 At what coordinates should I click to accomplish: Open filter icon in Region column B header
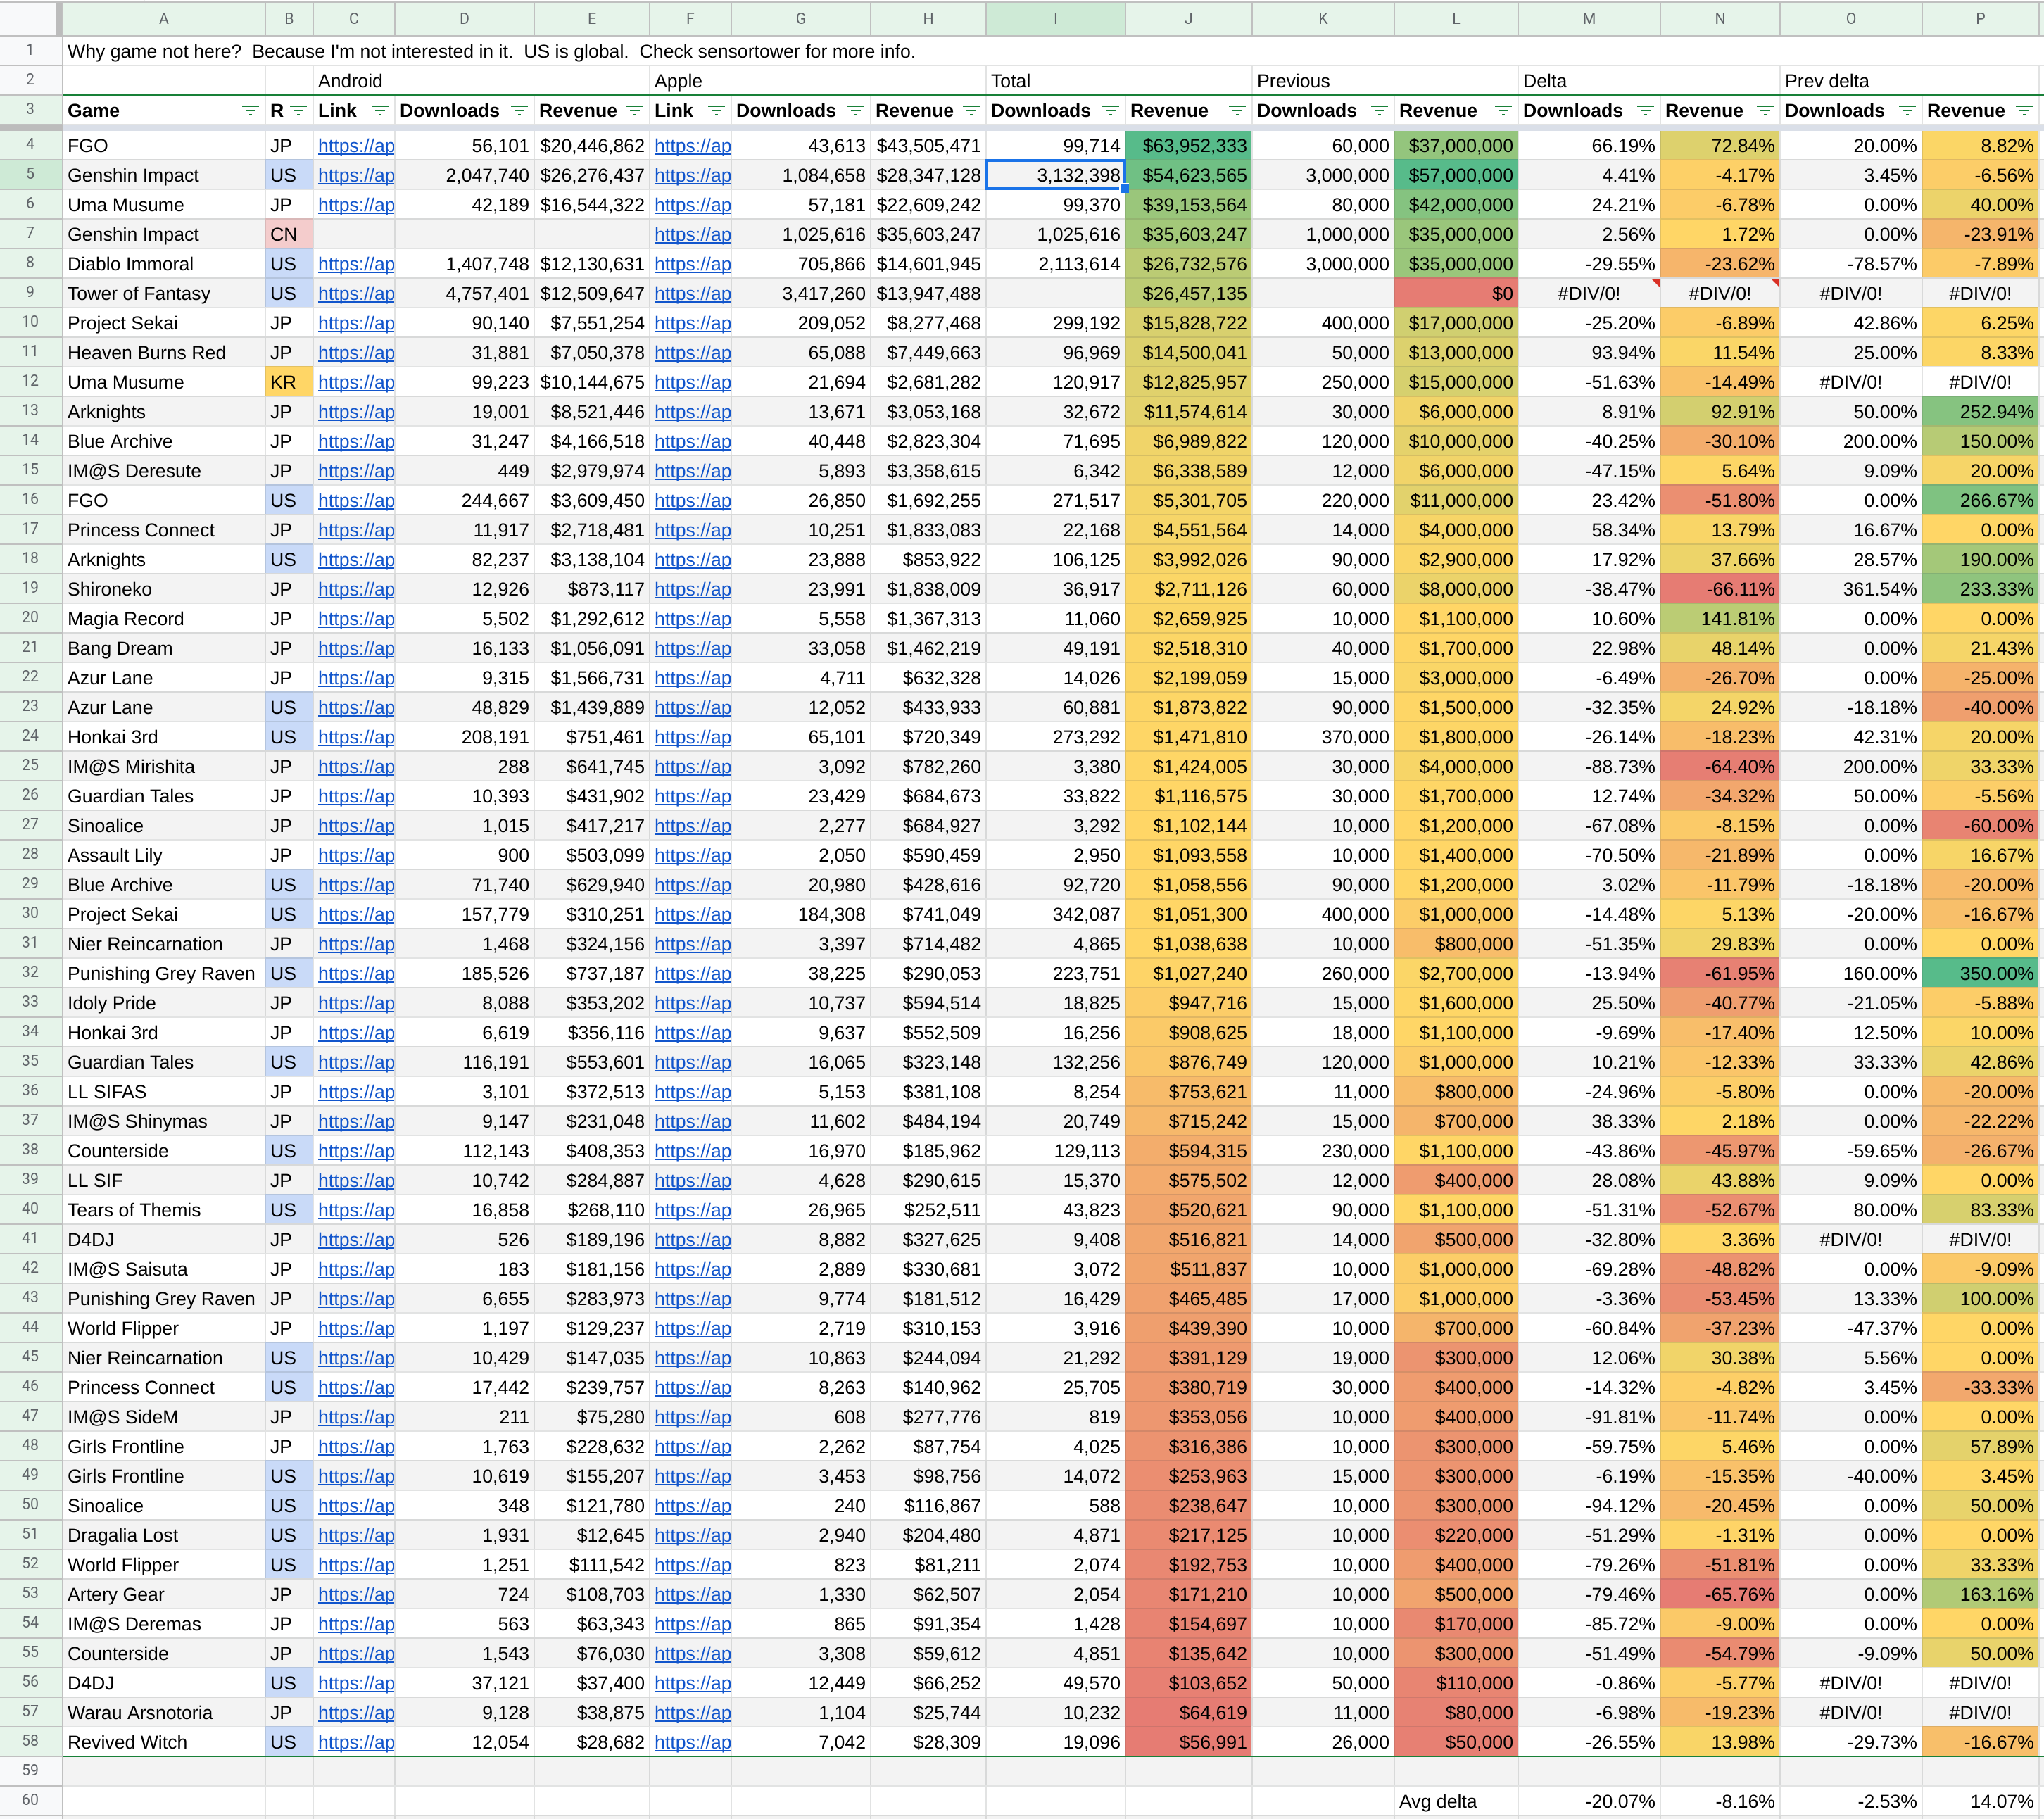pos(298,111)
